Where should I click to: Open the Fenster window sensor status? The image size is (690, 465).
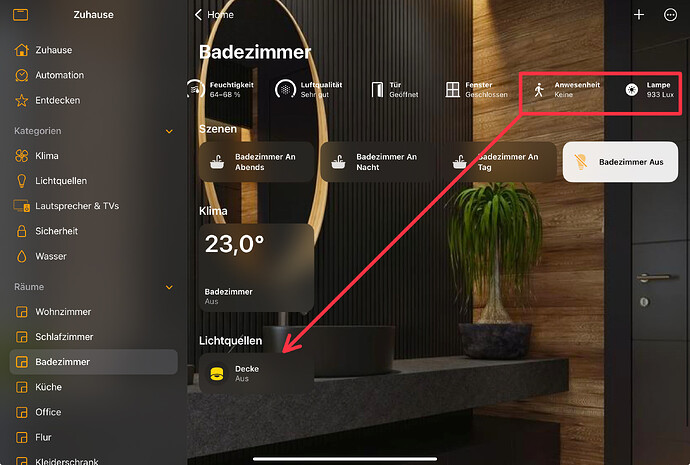click(476, 89)
